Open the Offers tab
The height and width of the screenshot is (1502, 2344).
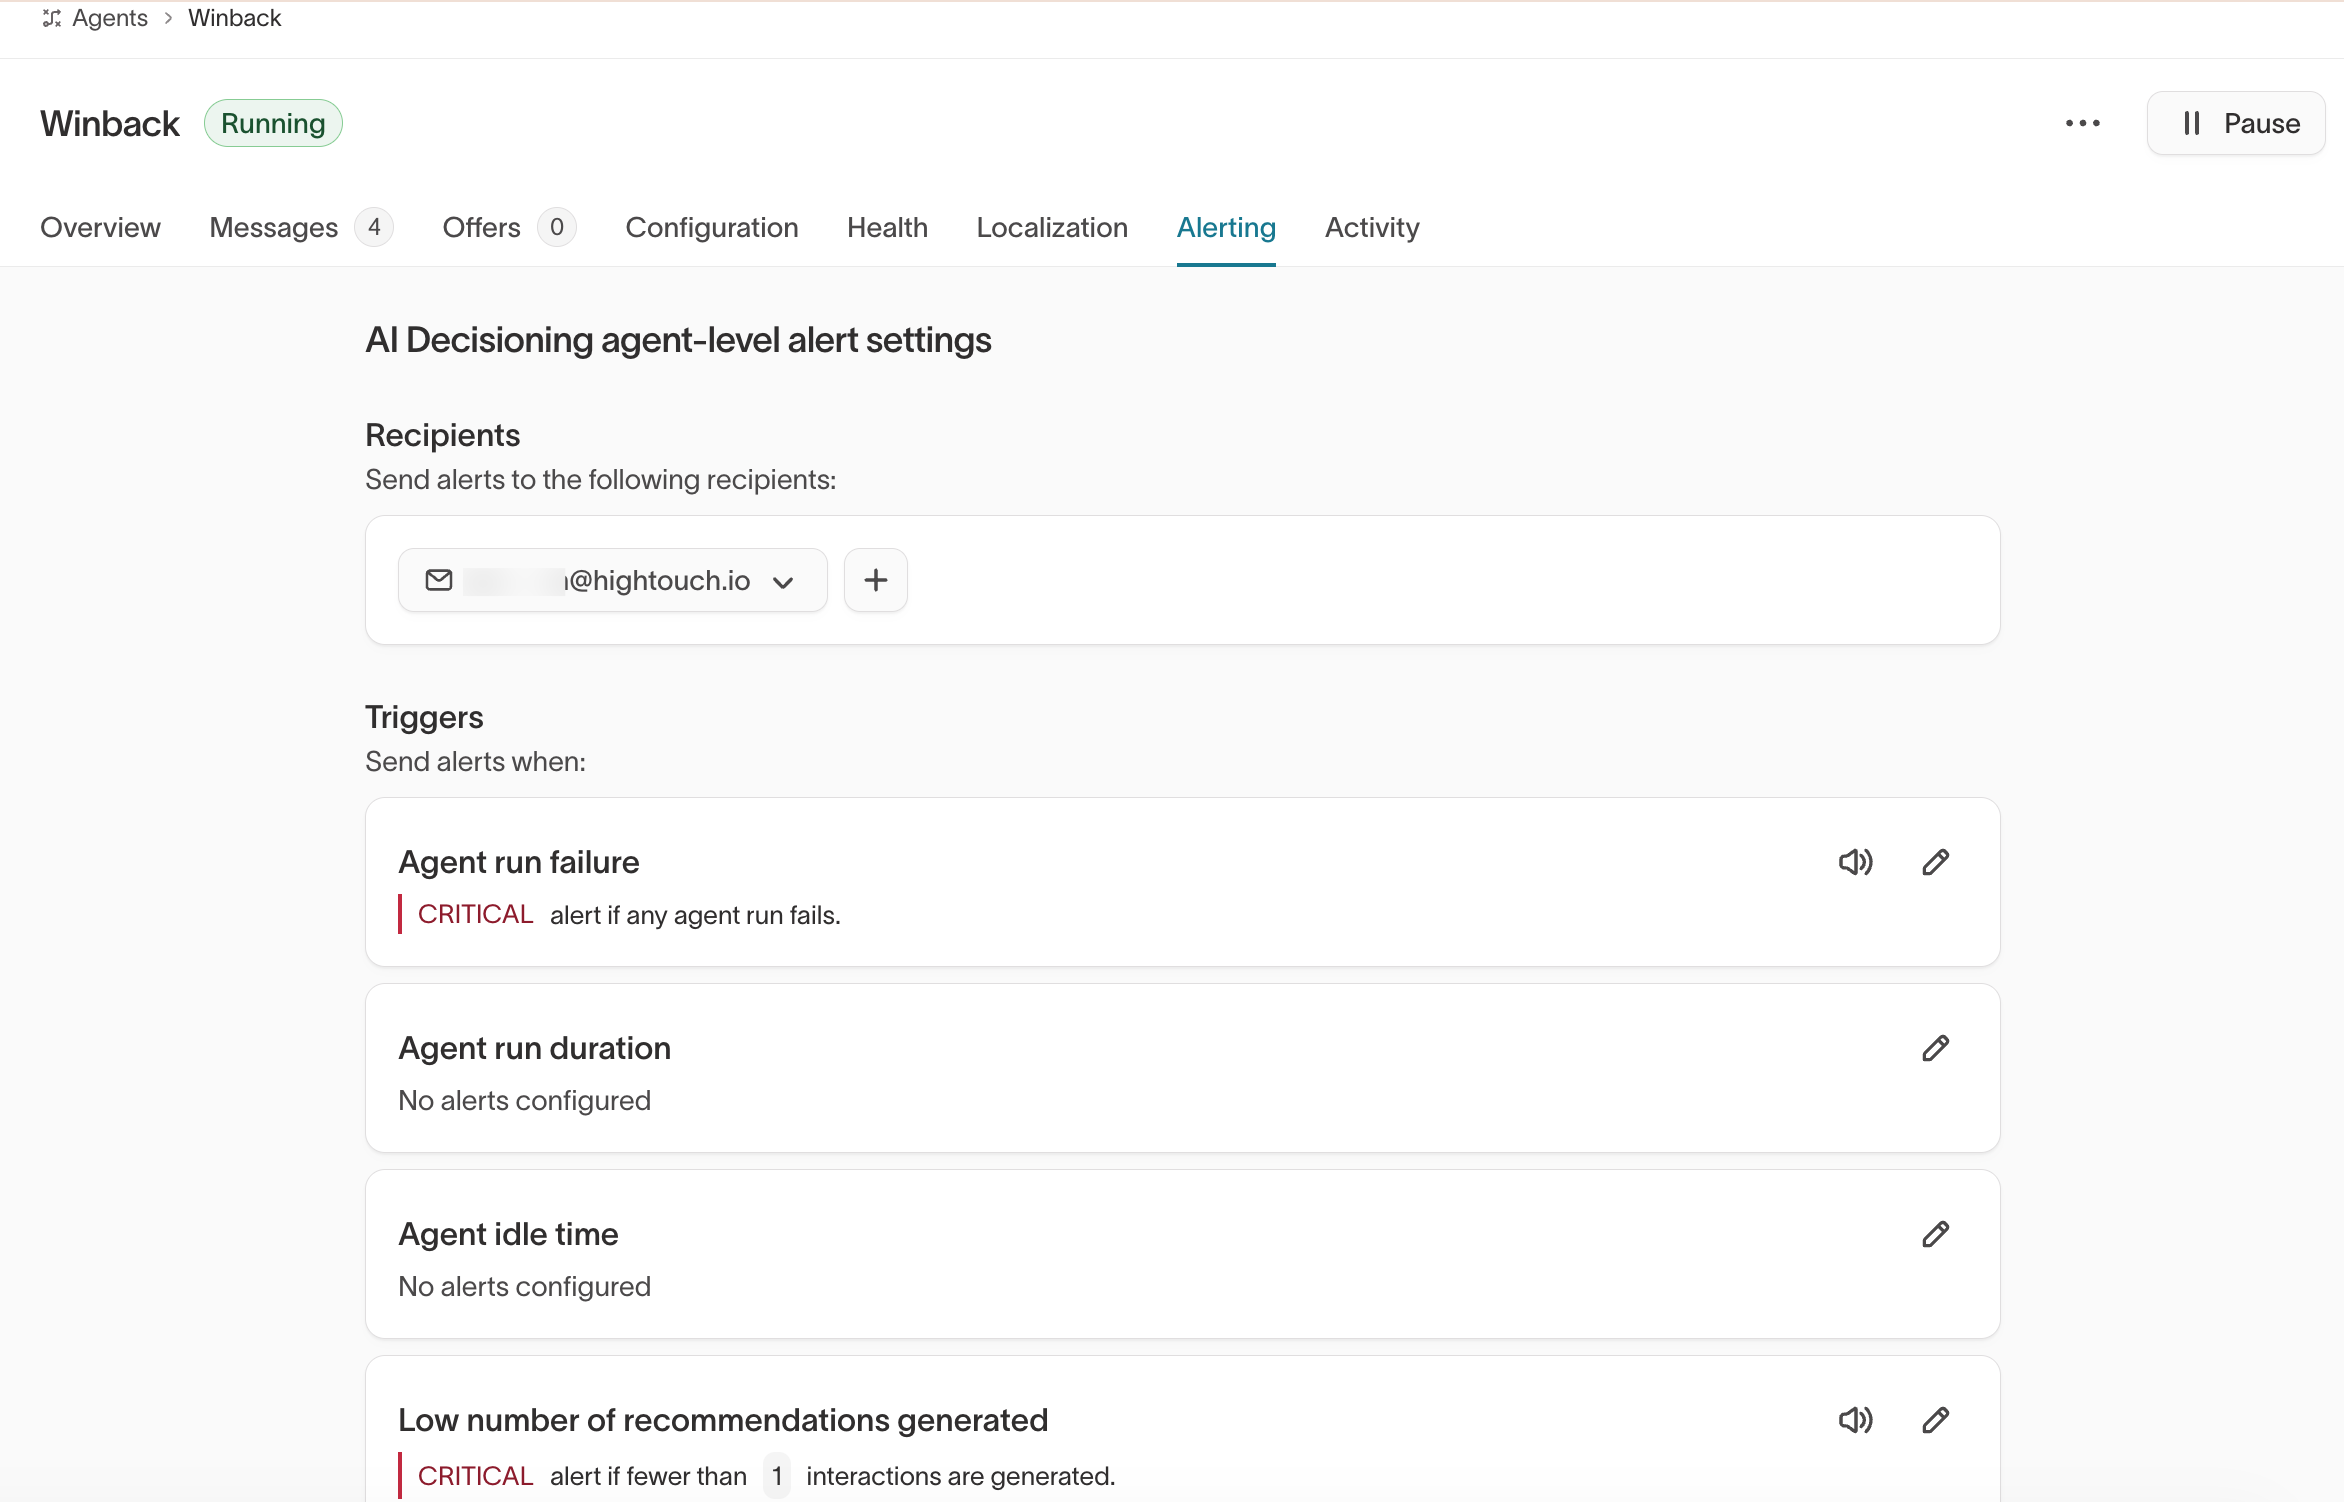click(x=509, y=228)
